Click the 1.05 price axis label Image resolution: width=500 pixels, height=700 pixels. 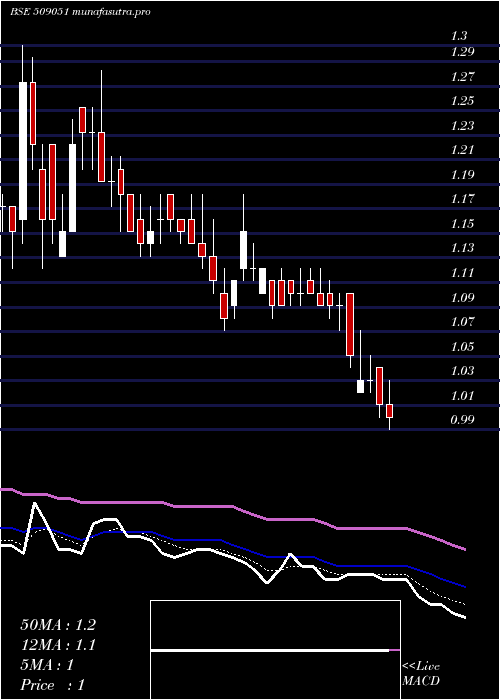[462, 346]
